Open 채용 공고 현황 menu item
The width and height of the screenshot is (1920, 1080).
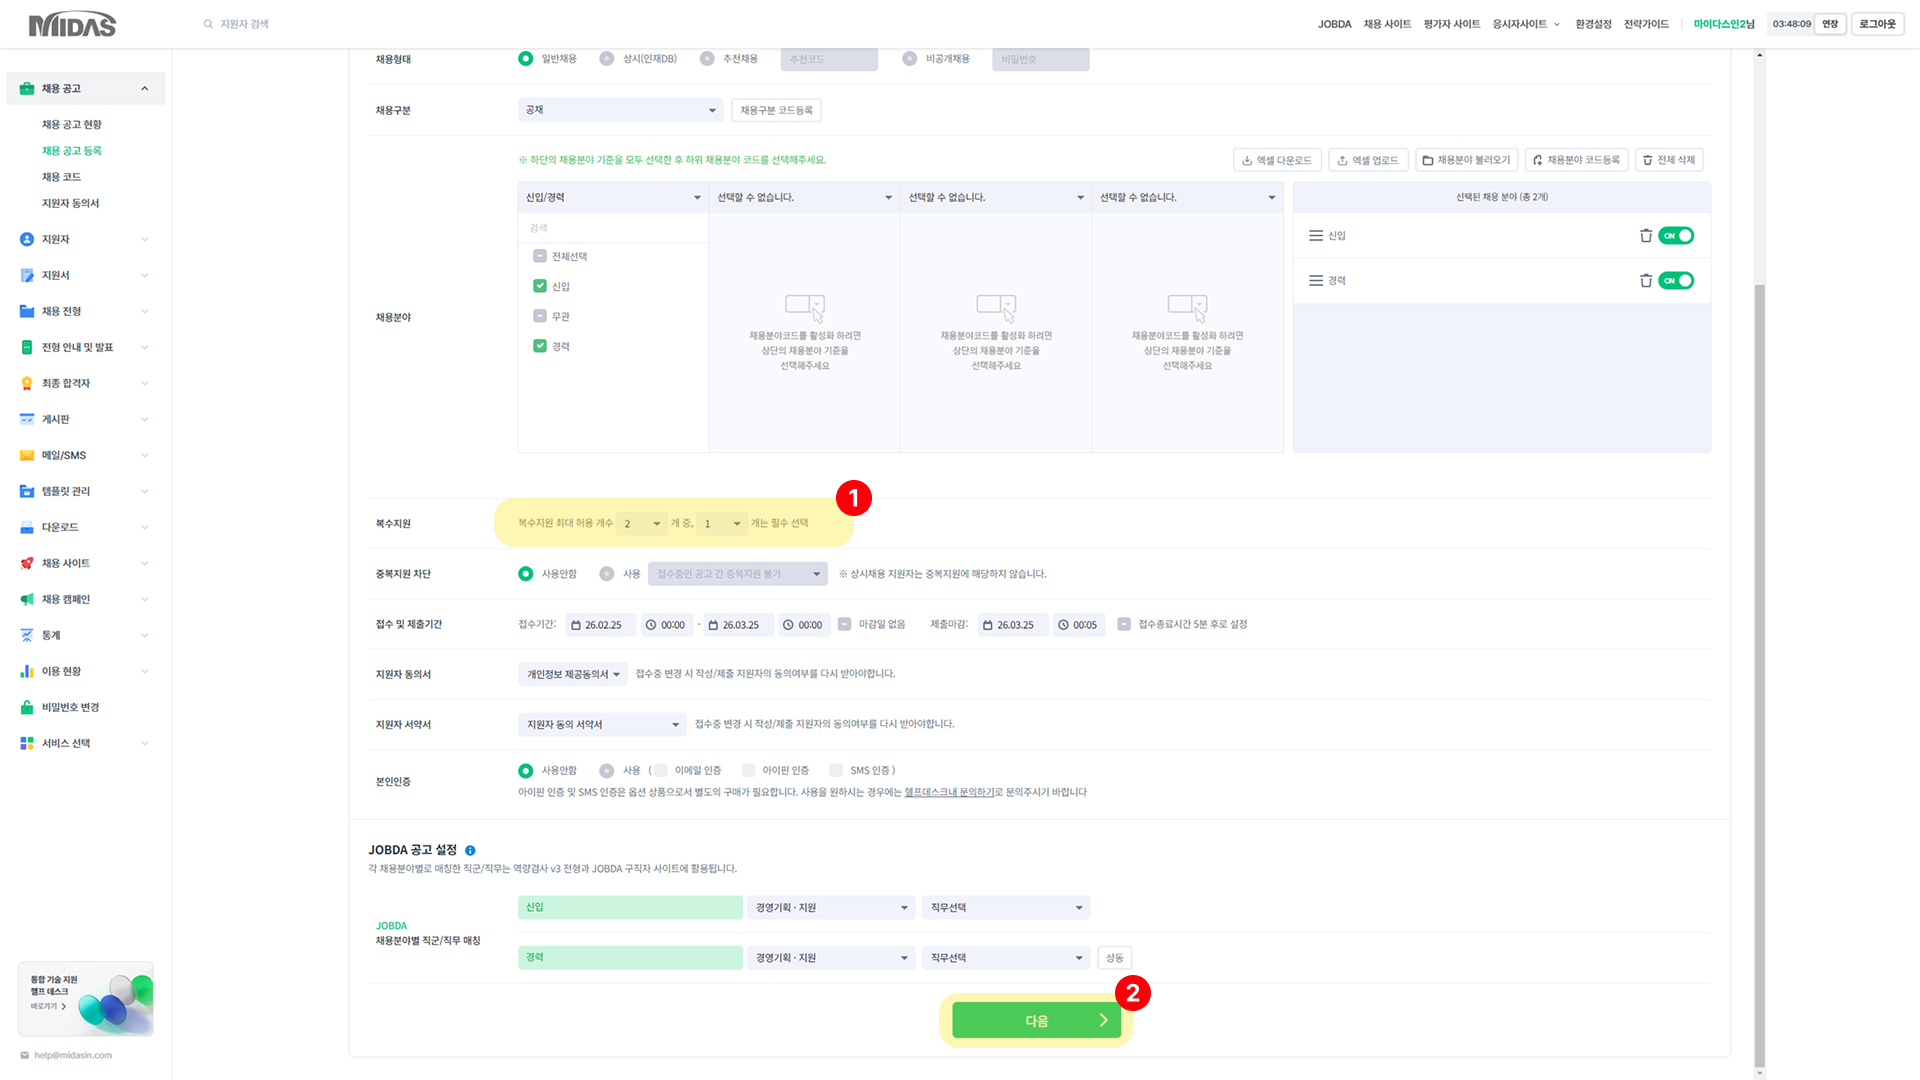pyautogui.click(x=72, y=125)
